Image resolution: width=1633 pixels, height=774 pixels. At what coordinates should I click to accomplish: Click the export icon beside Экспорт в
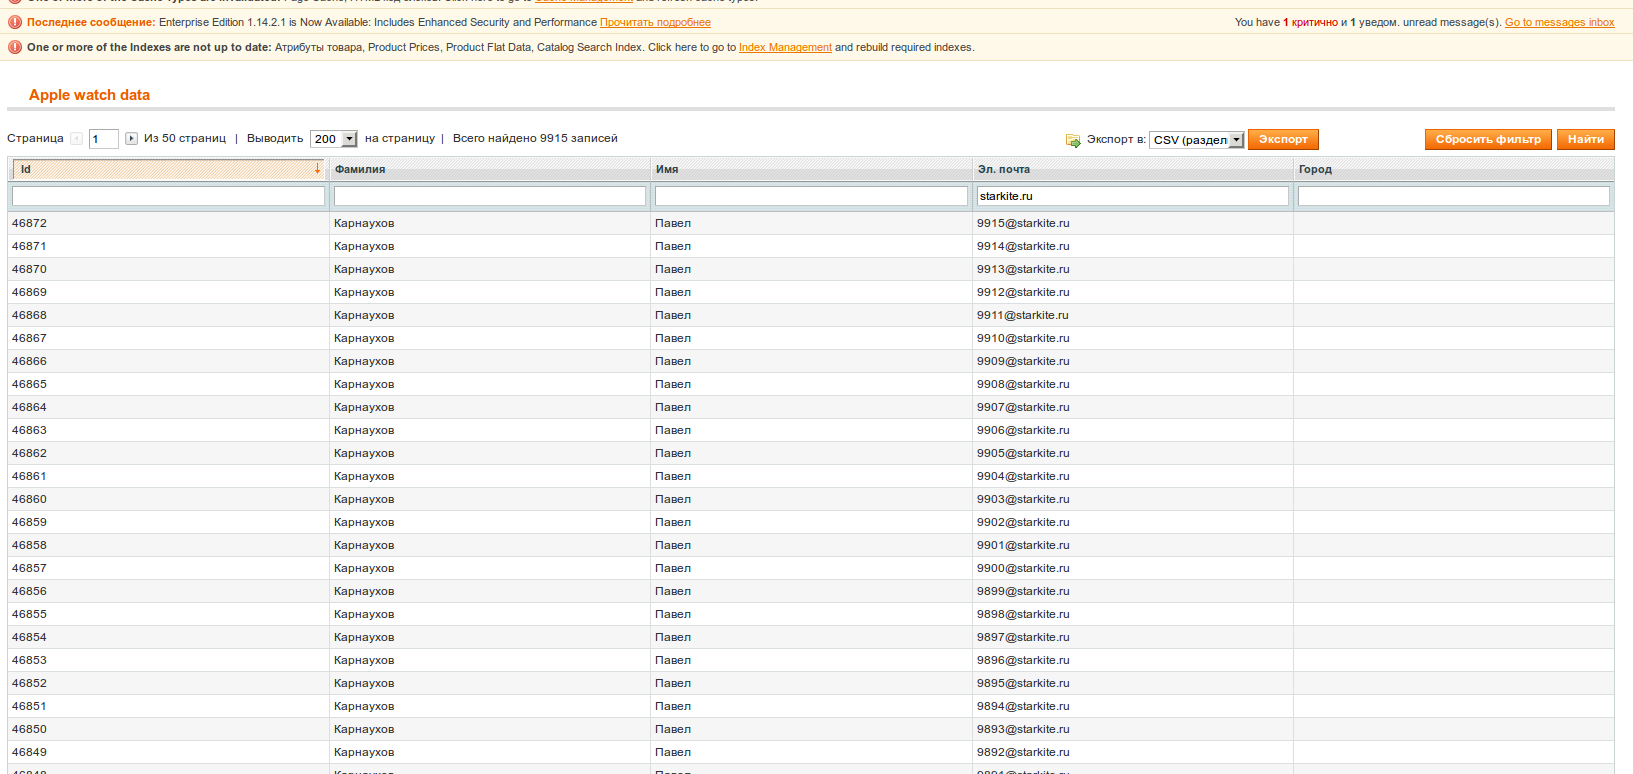coord(1073,140)
